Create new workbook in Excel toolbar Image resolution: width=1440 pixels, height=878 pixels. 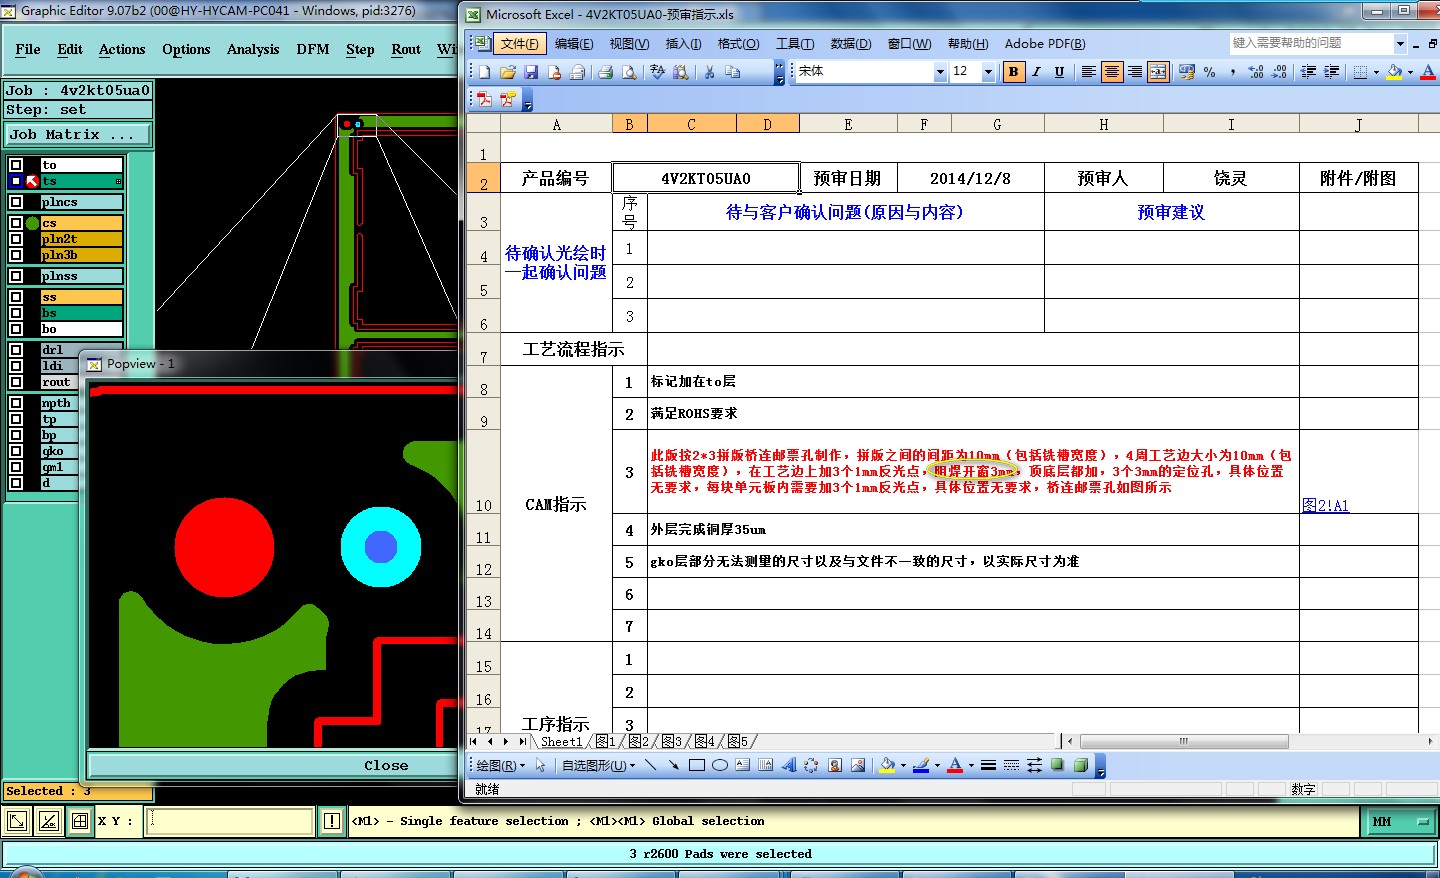[484, 72]
